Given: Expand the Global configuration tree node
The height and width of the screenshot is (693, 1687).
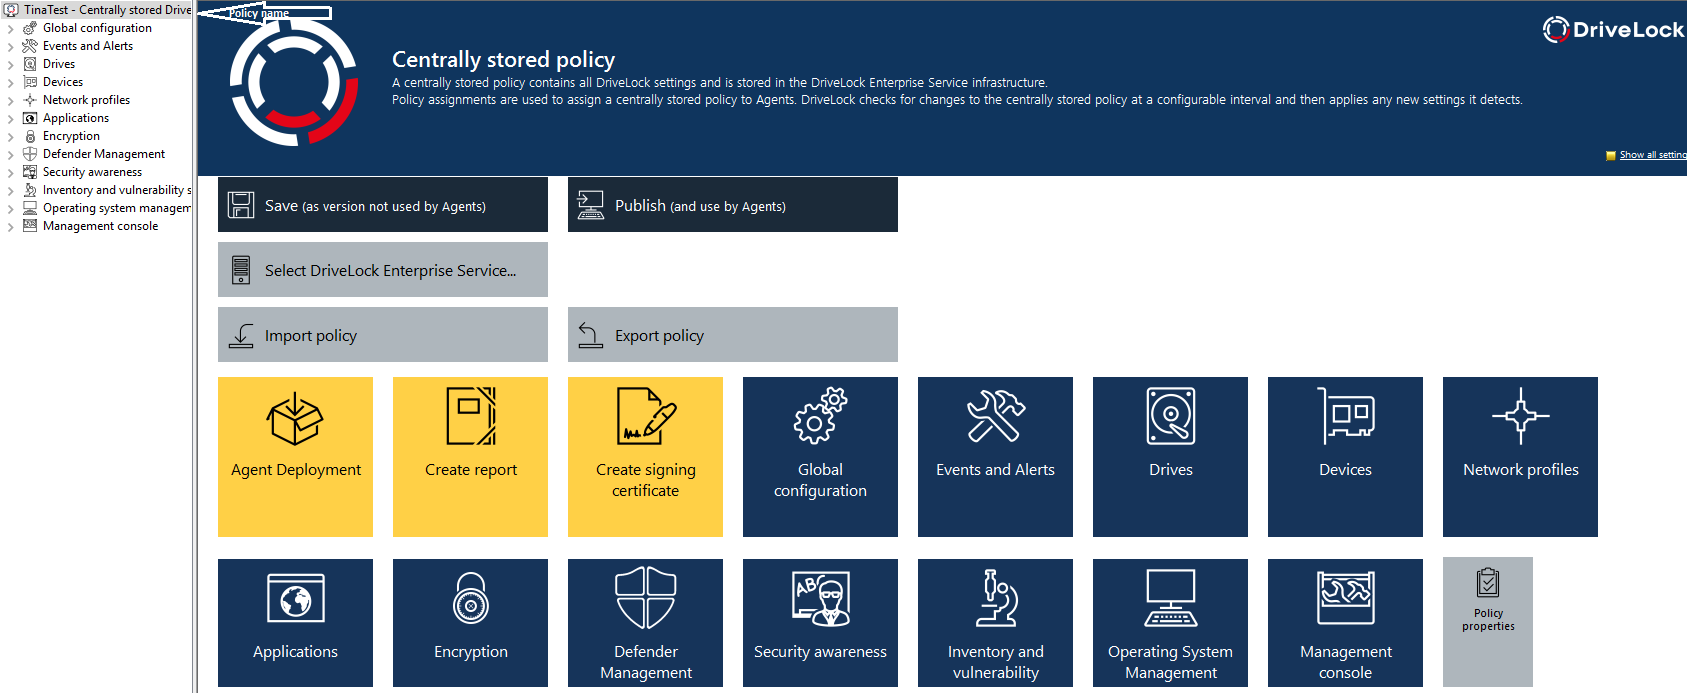Looking at the screenshot, I should pos(11,29).
